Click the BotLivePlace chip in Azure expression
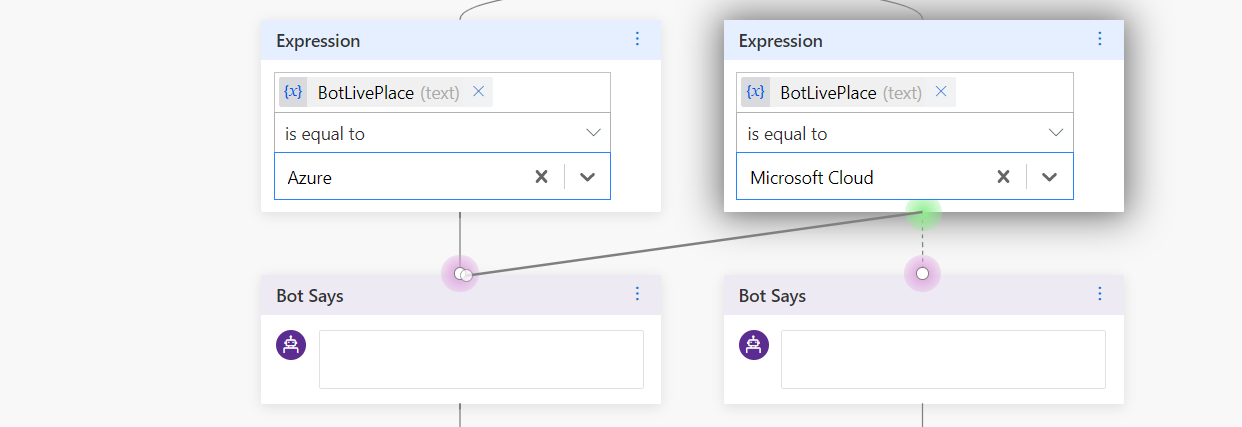Viewport: 1242px width, 427px height. click(386, 92)
